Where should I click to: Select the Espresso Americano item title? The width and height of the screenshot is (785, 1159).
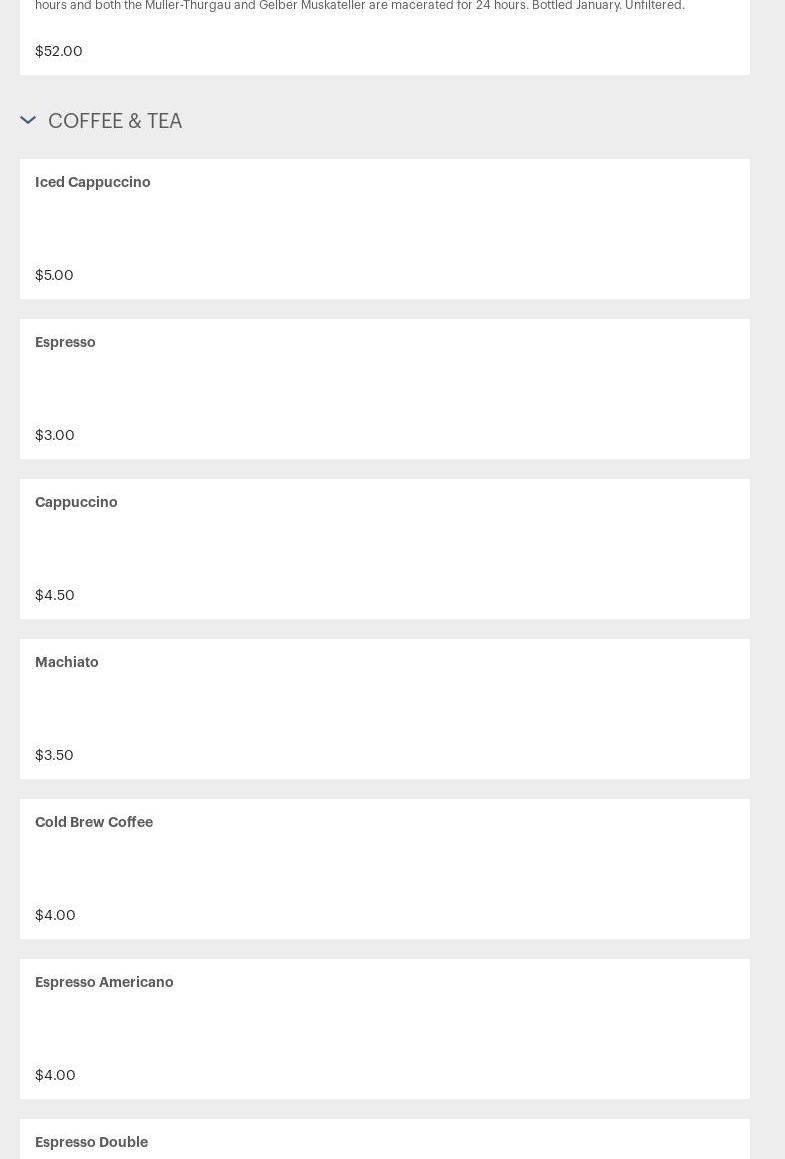pyautogui.click(x=104, y=982)
